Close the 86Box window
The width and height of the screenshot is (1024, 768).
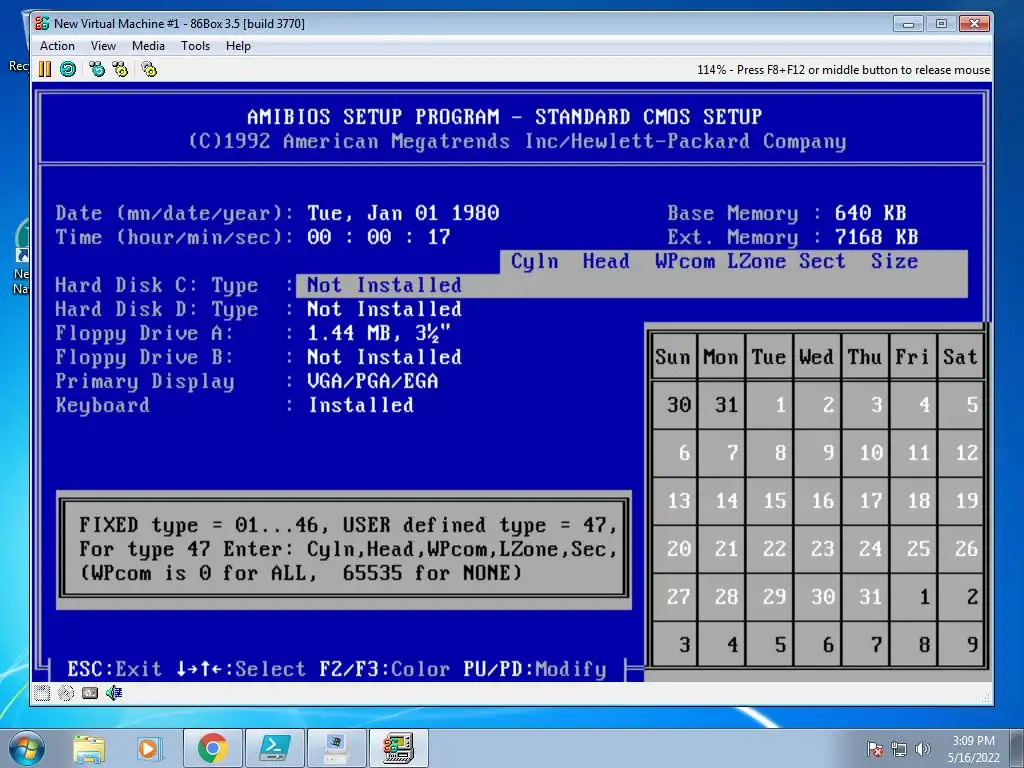pos(974,24)
